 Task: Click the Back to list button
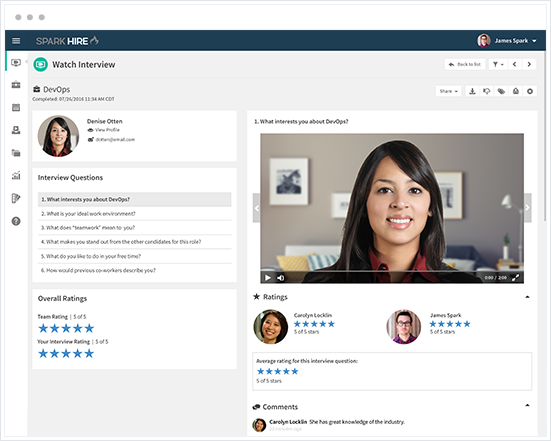click(x=465, y=64)
